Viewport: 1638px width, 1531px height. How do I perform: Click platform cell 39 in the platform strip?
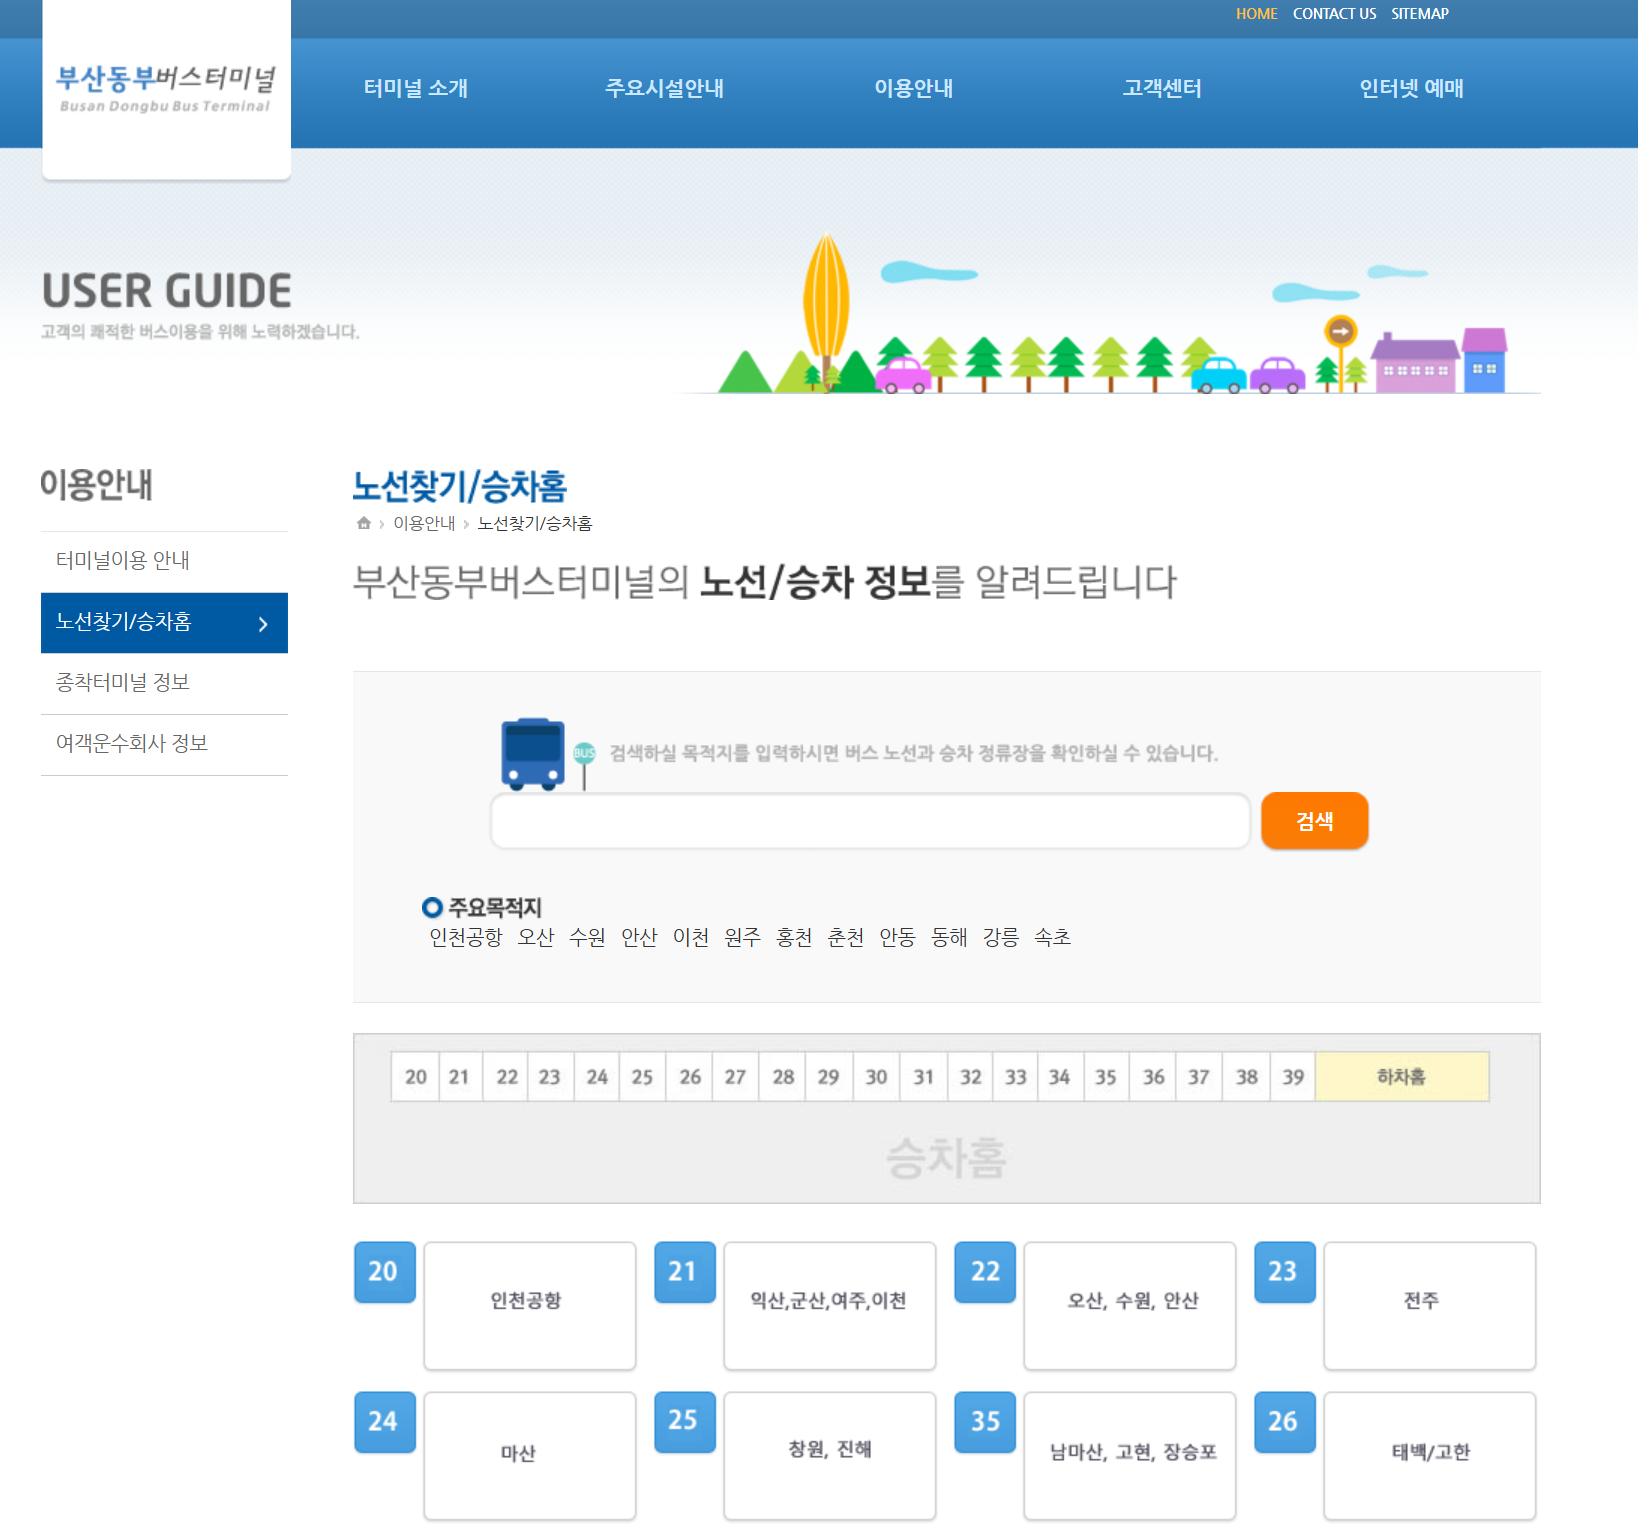pos(1293,1076)
